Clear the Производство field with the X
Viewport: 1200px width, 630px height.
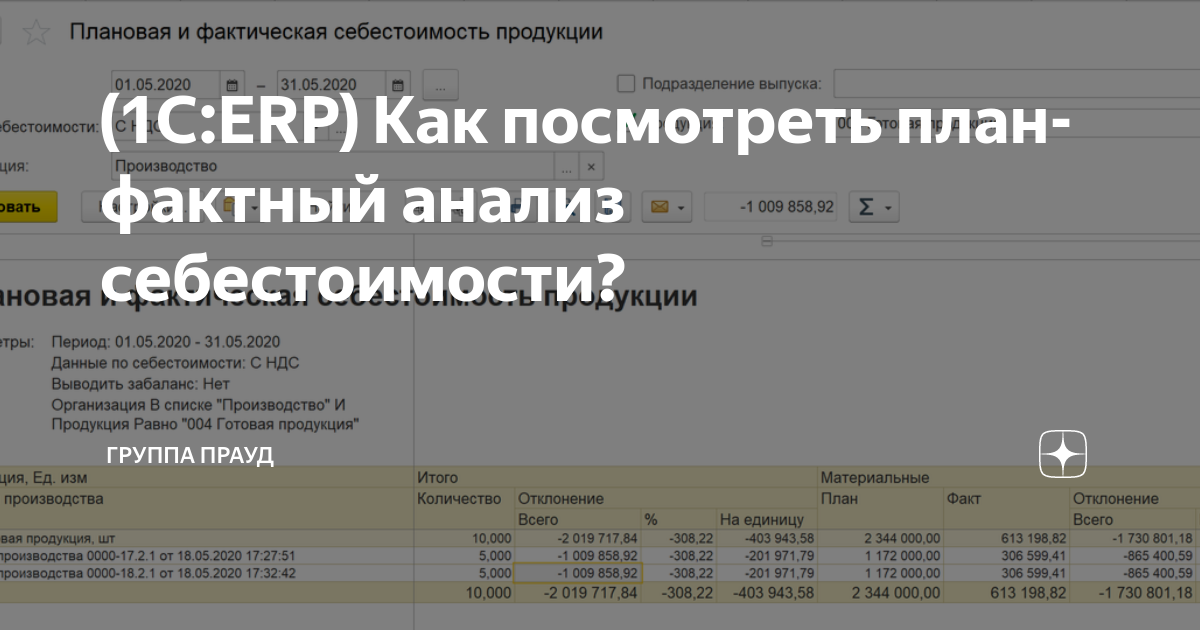591,167
